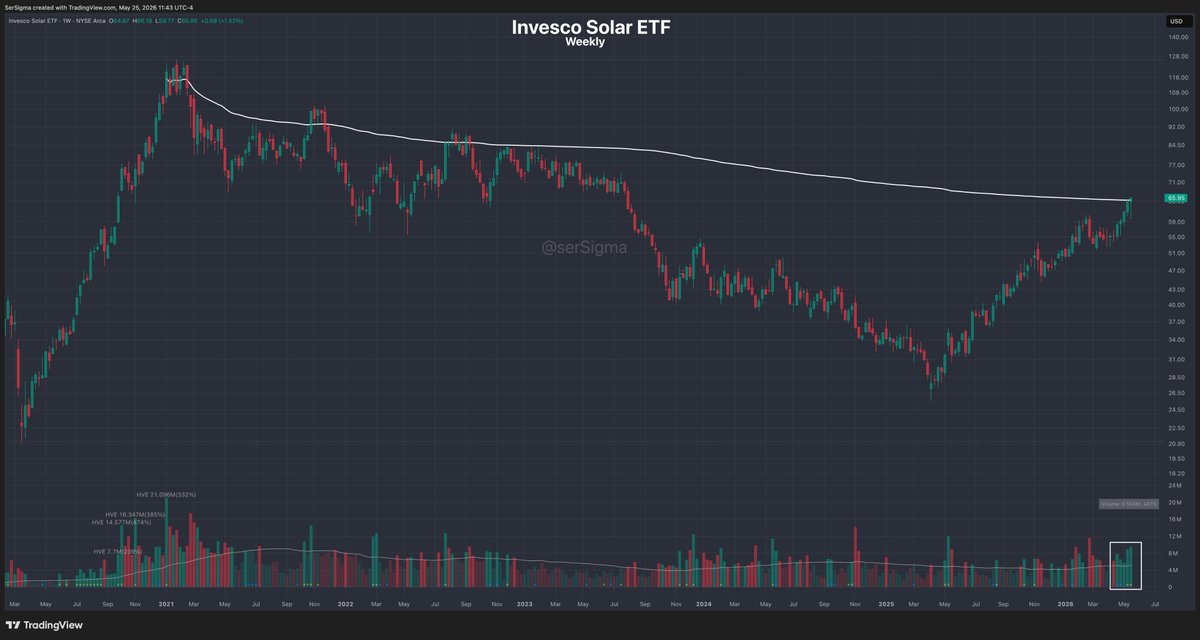Click the 2024 label on time axis
This screenshot has width=1200, height=640.
[703, 605]
